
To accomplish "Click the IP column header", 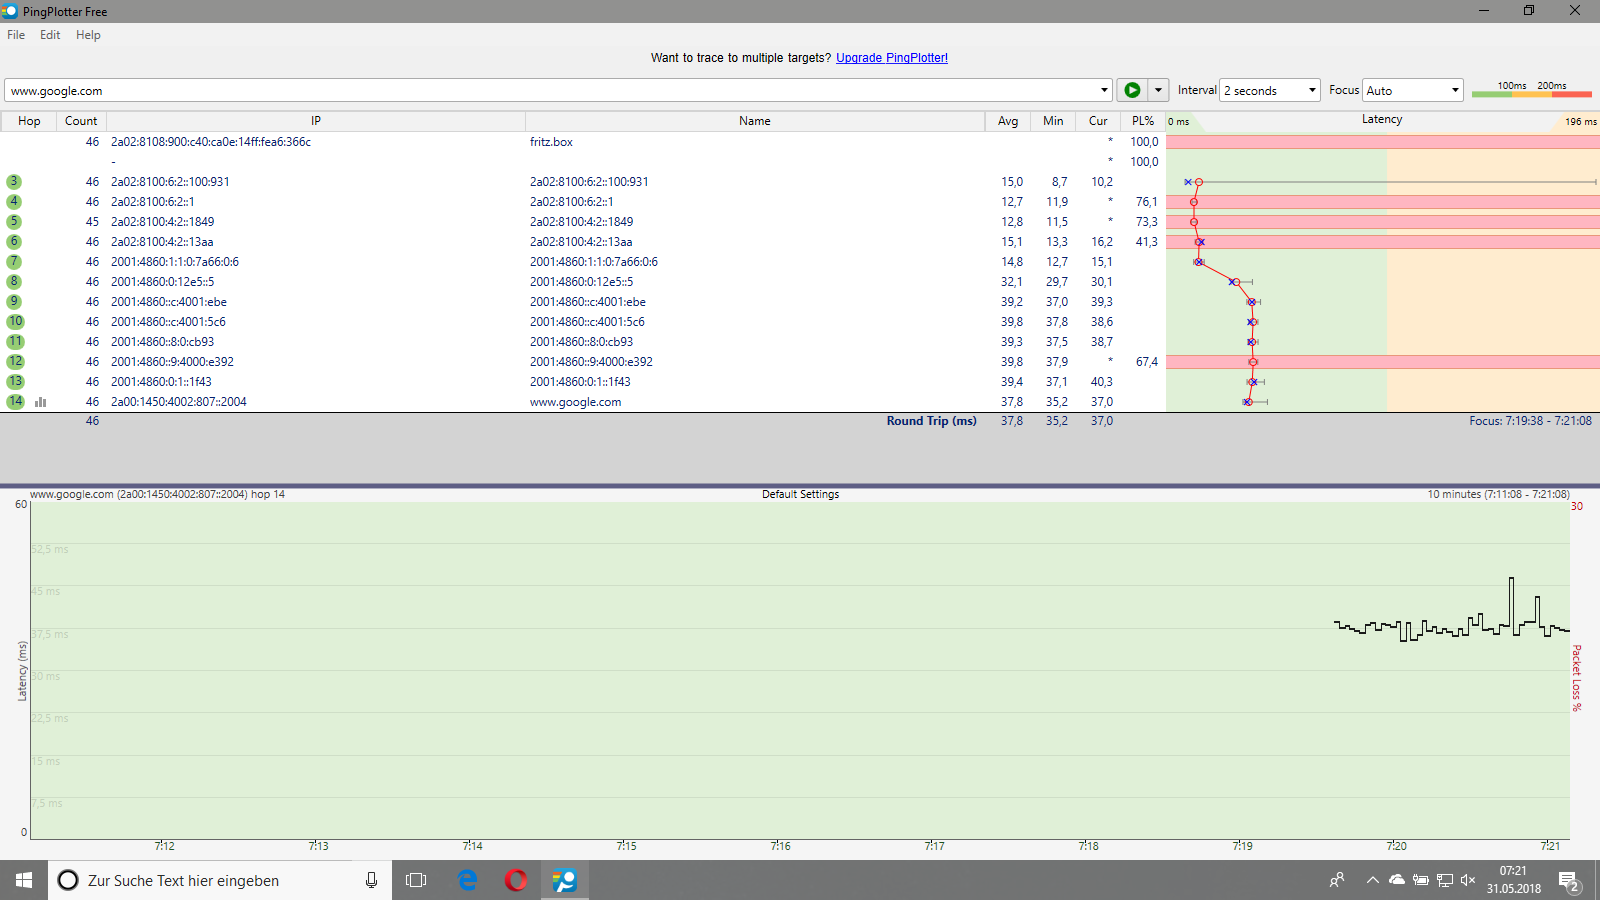I will (316, 121).
